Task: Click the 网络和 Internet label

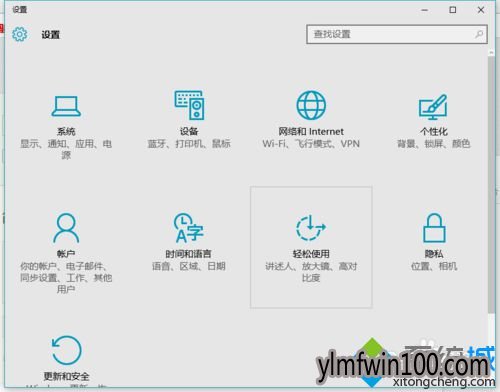Action: pos(311,132)
